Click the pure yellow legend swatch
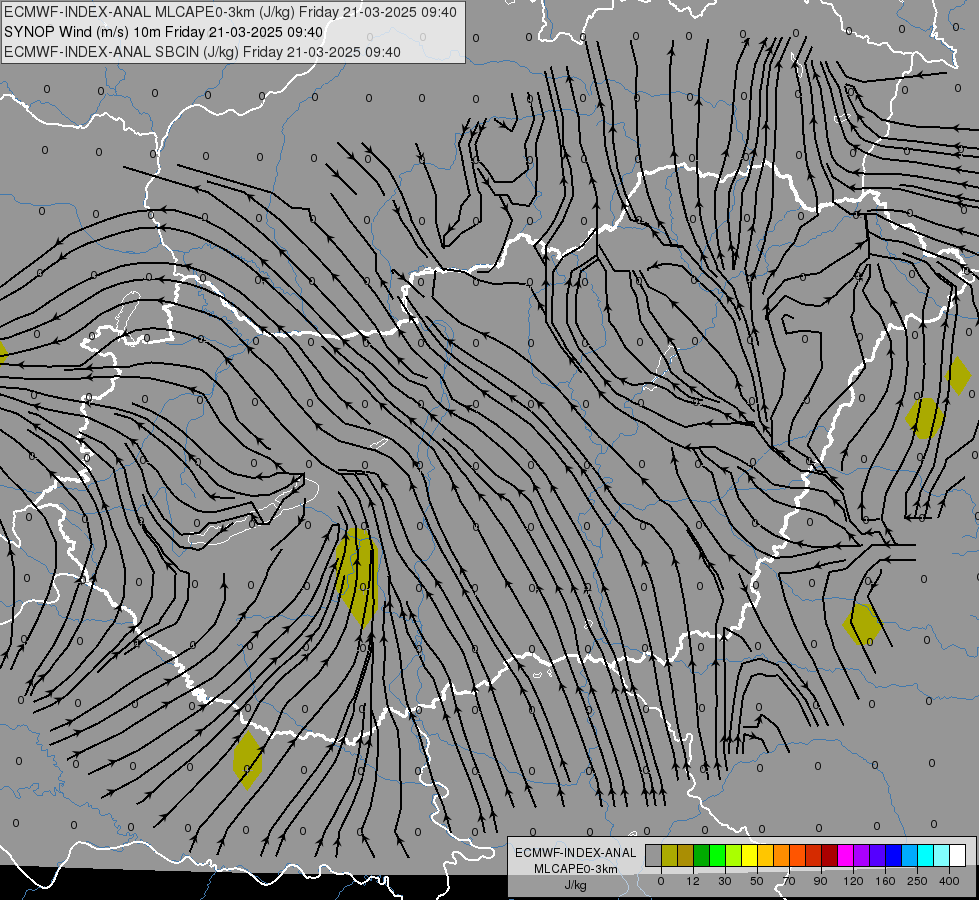This screenshot has width=979, height=900. 749,855
